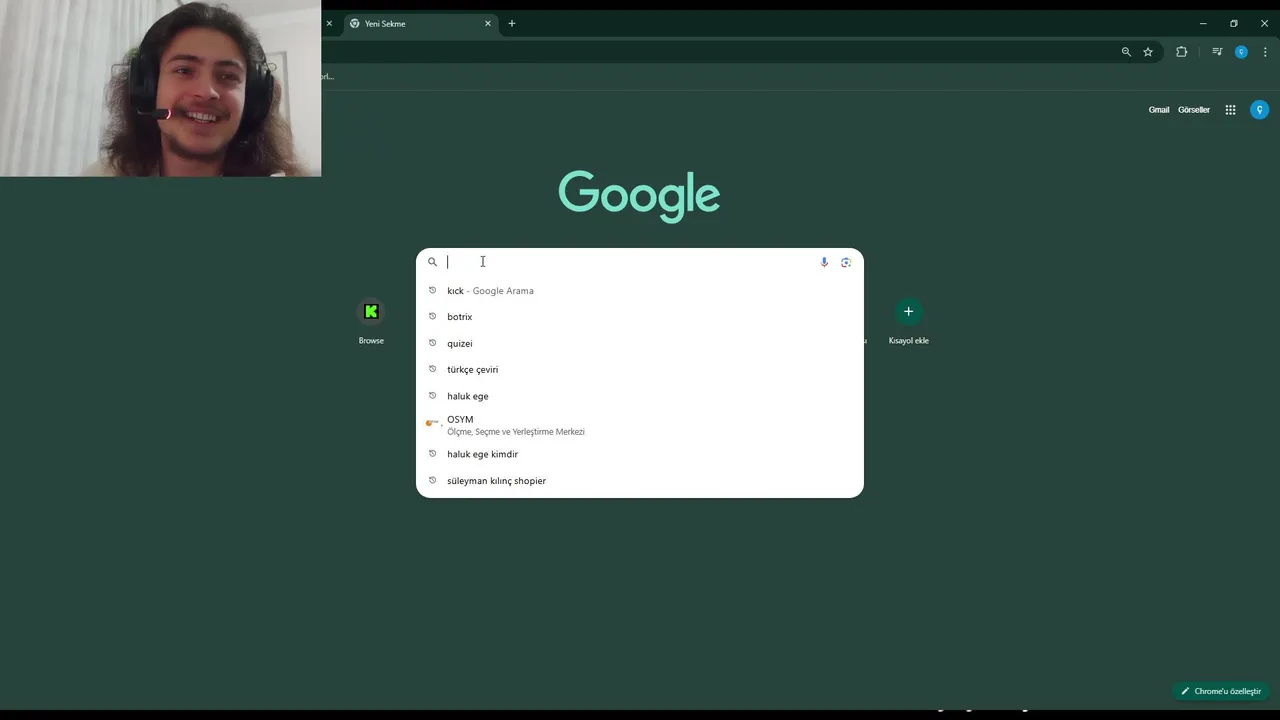This screenshot has height=720, width=1280.
Task: Click history icon beside süleyman kılınç shopier
Action: (x=433, y=481)
